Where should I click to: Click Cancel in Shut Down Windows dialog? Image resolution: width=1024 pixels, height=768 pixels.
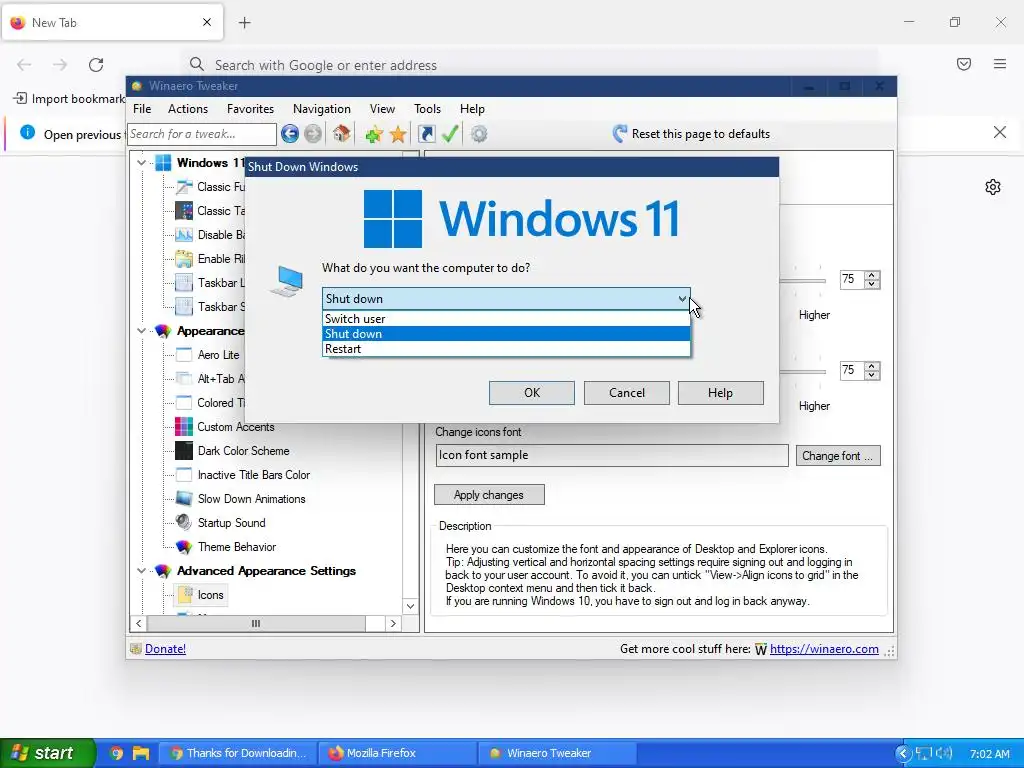pos(626,392)
